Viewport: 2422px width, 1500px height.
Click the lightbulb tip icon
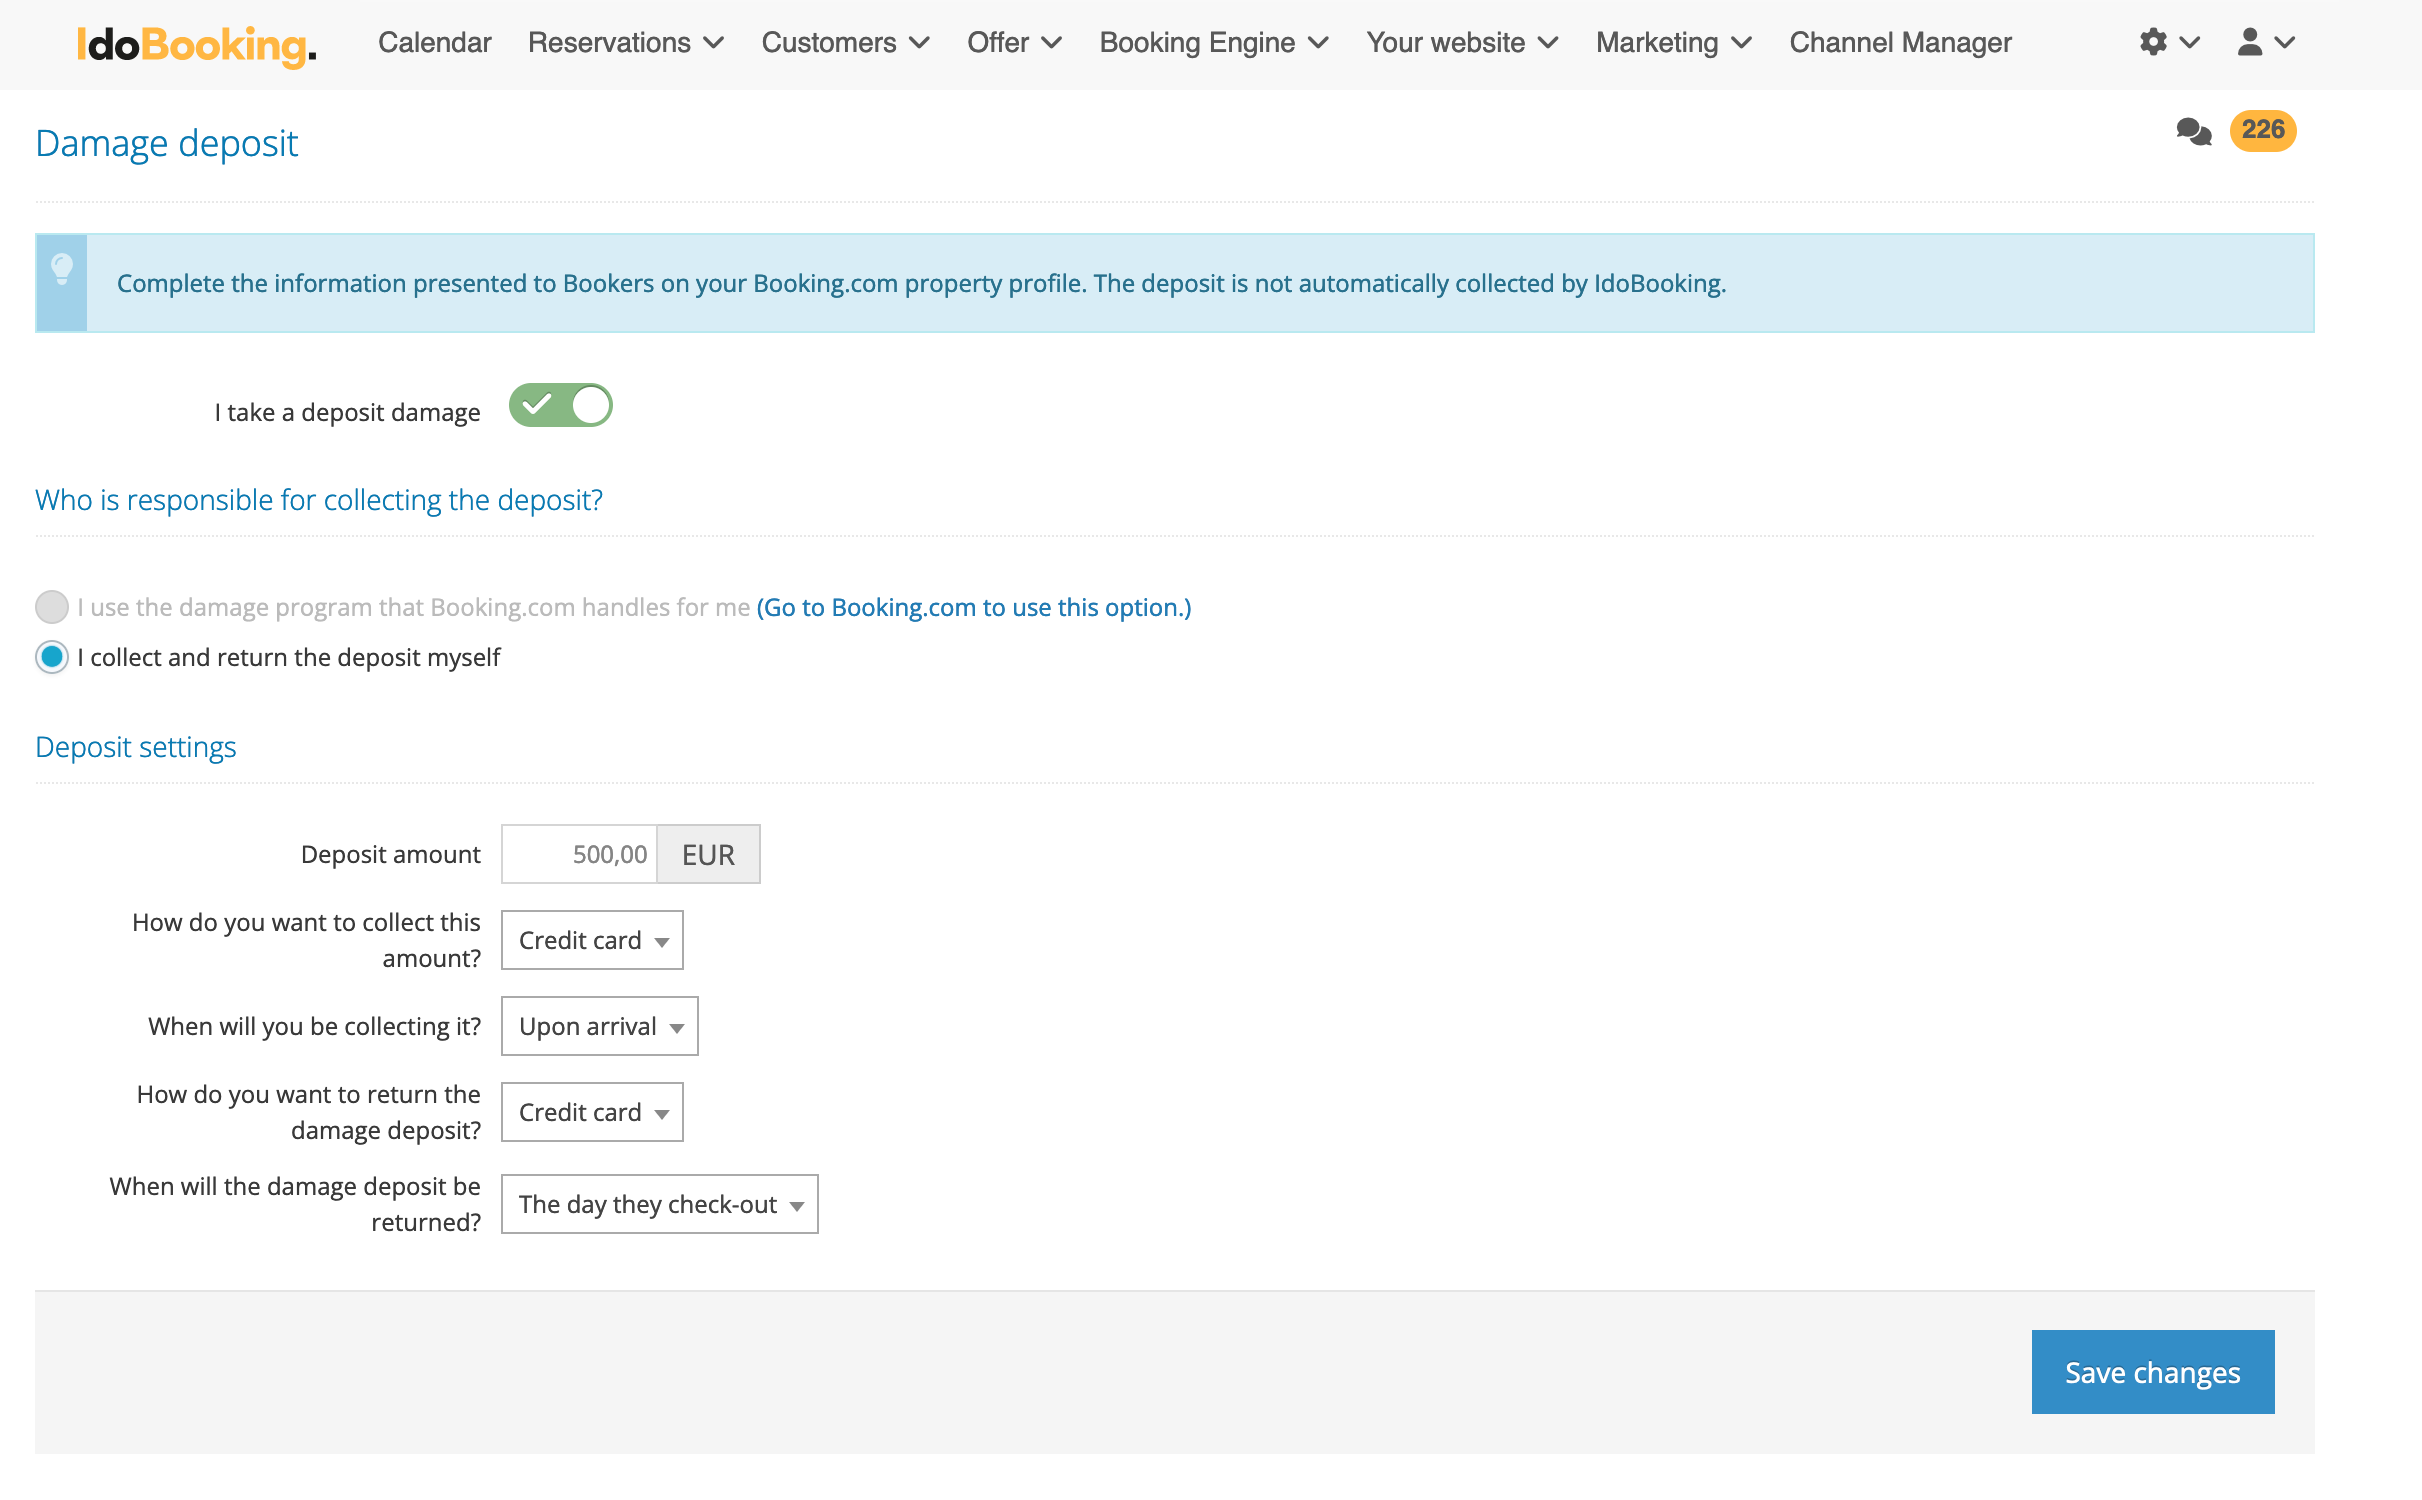point(62,270)
